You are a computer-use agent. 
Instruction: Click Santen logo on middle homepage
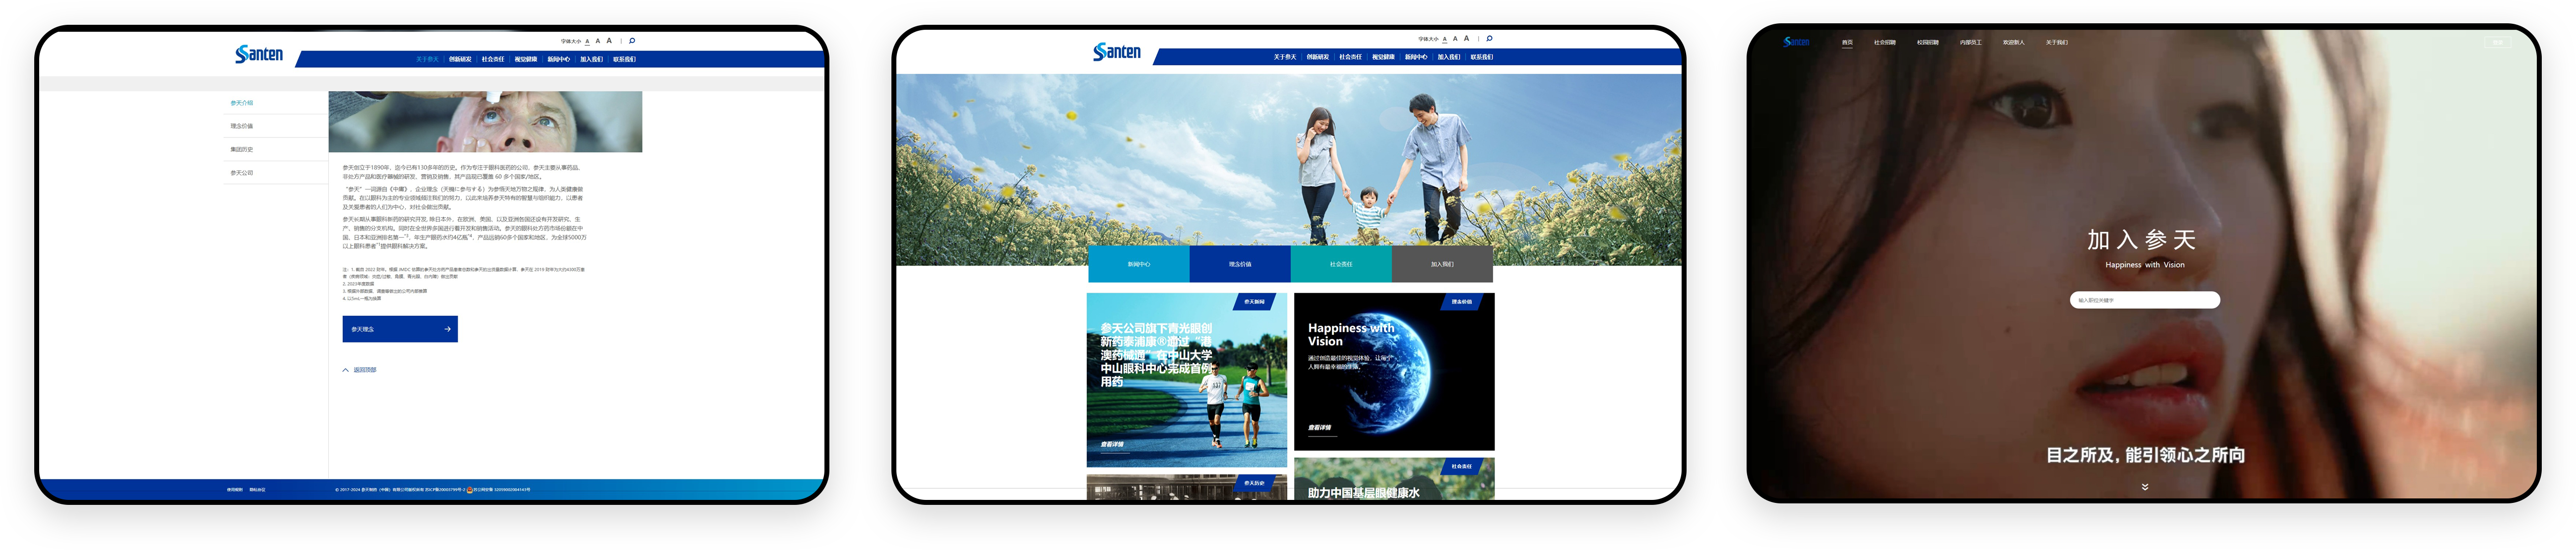1116,52
